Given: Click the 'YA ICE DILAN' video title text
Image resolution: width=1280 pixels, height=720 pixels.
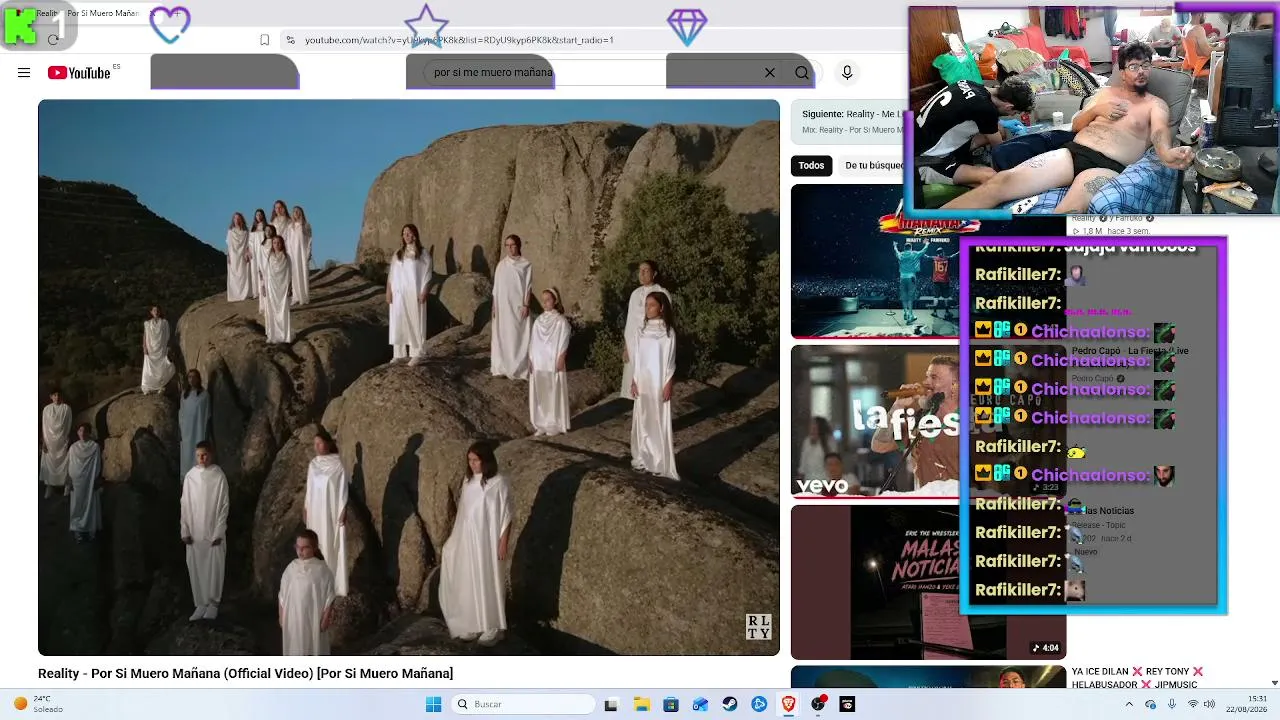Looking at the screenshot, I should pyautogui.click(x=1137, y=678).
